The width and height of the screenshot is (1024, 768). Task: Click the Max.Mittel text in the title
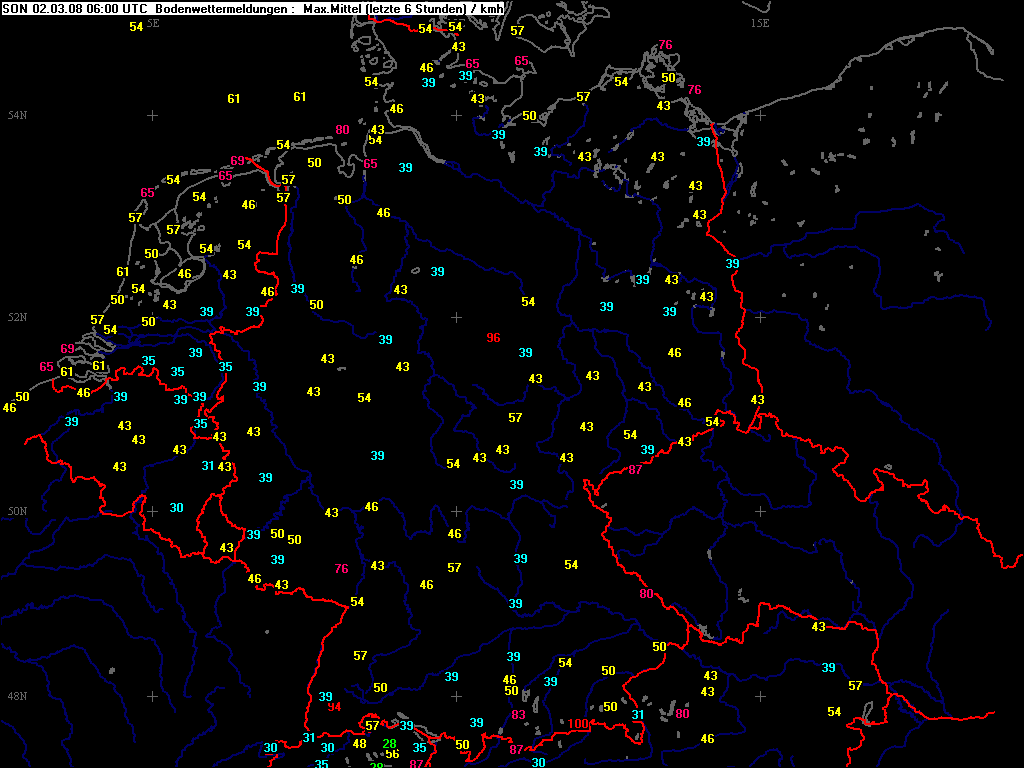coord(335,8)
